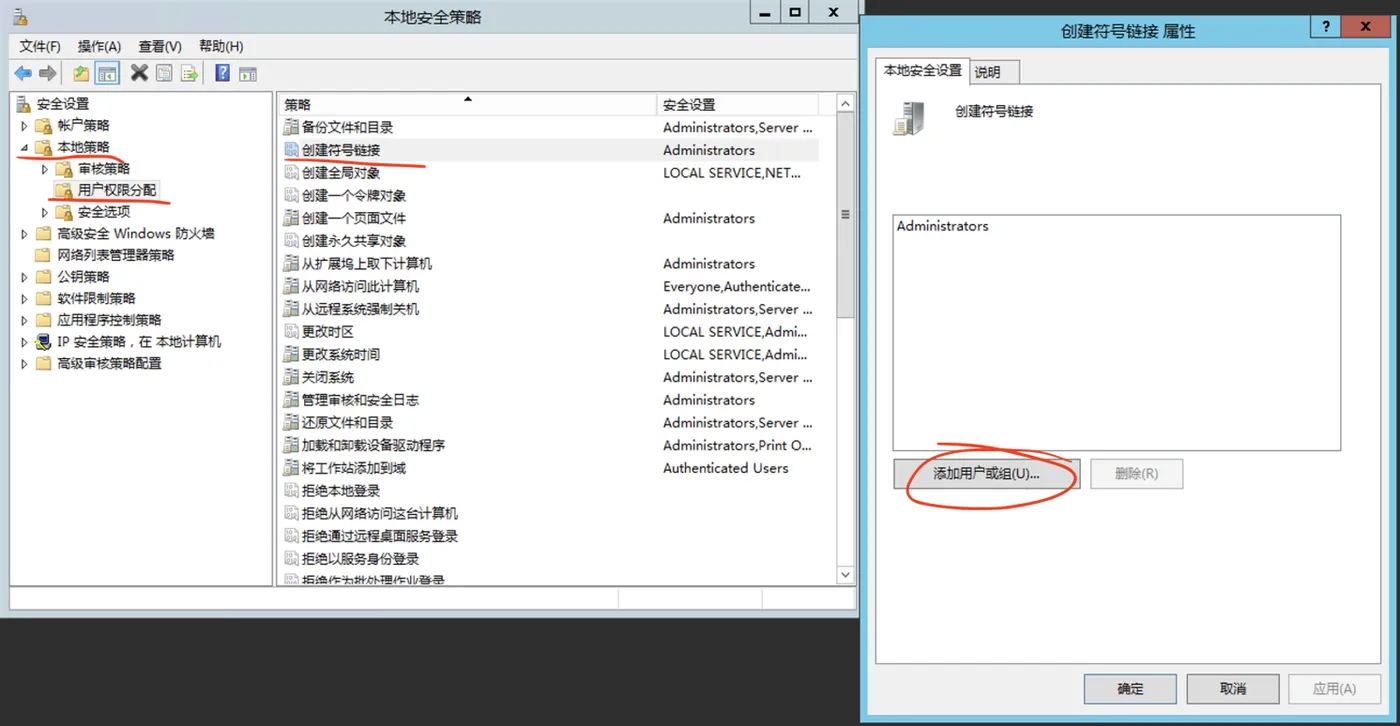Image resolution: width=1400 pixels, height=726 pixels.
Task: Select the 更改系统时间 policy row
Action: click(x=549, y=354)
